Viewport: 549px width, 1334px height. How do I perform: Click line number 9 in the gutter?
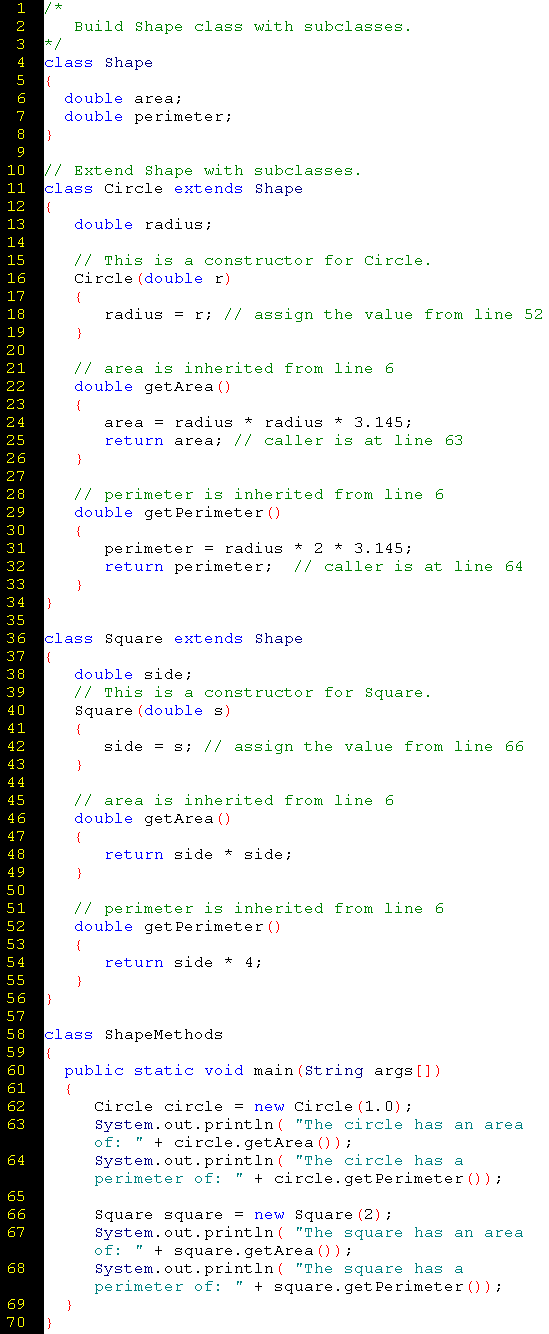pos(21,152)
